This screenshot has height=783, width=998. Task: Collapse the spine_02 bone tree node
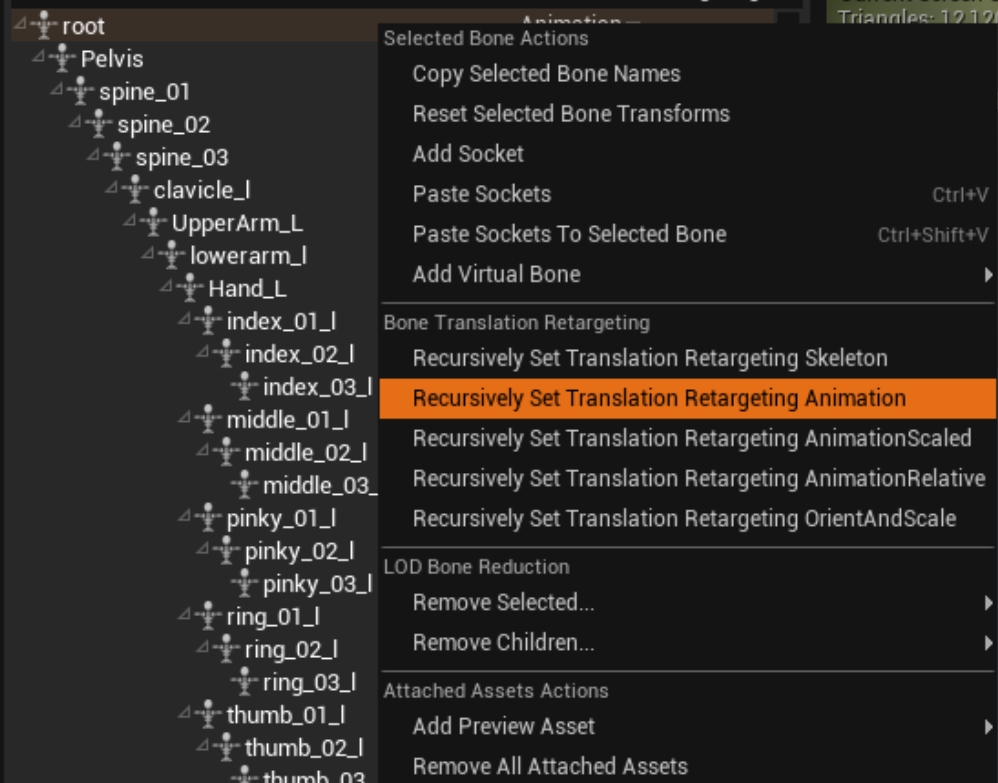click(x=75, y=124)
